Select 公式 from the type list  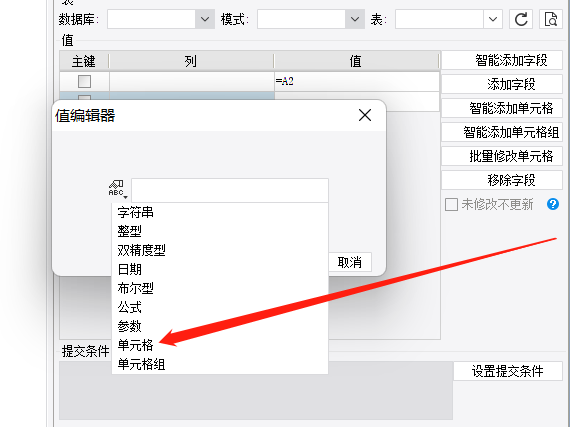220,307
